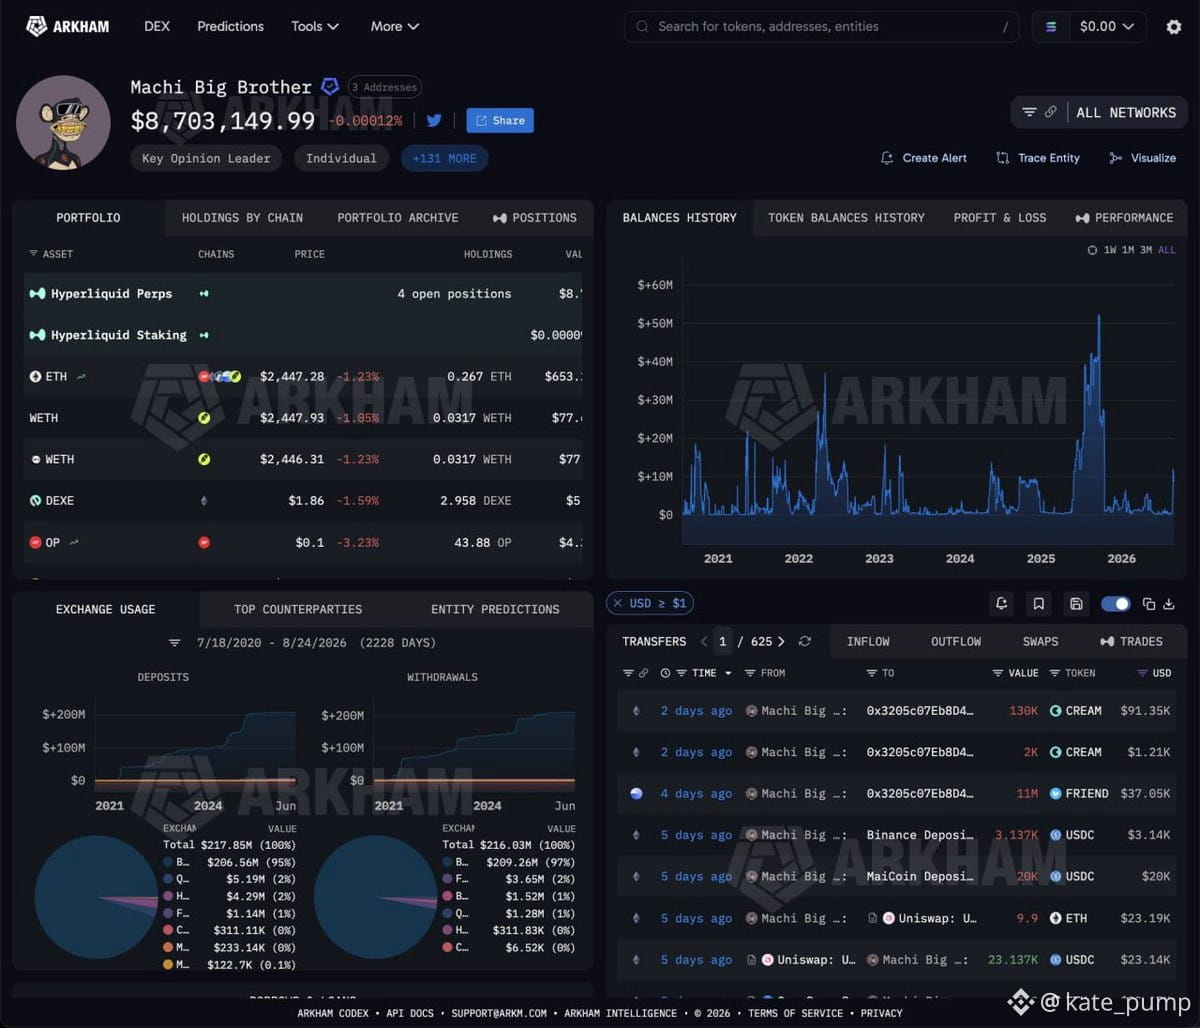
Task: Click Visualize
Action: [1142, 158]
